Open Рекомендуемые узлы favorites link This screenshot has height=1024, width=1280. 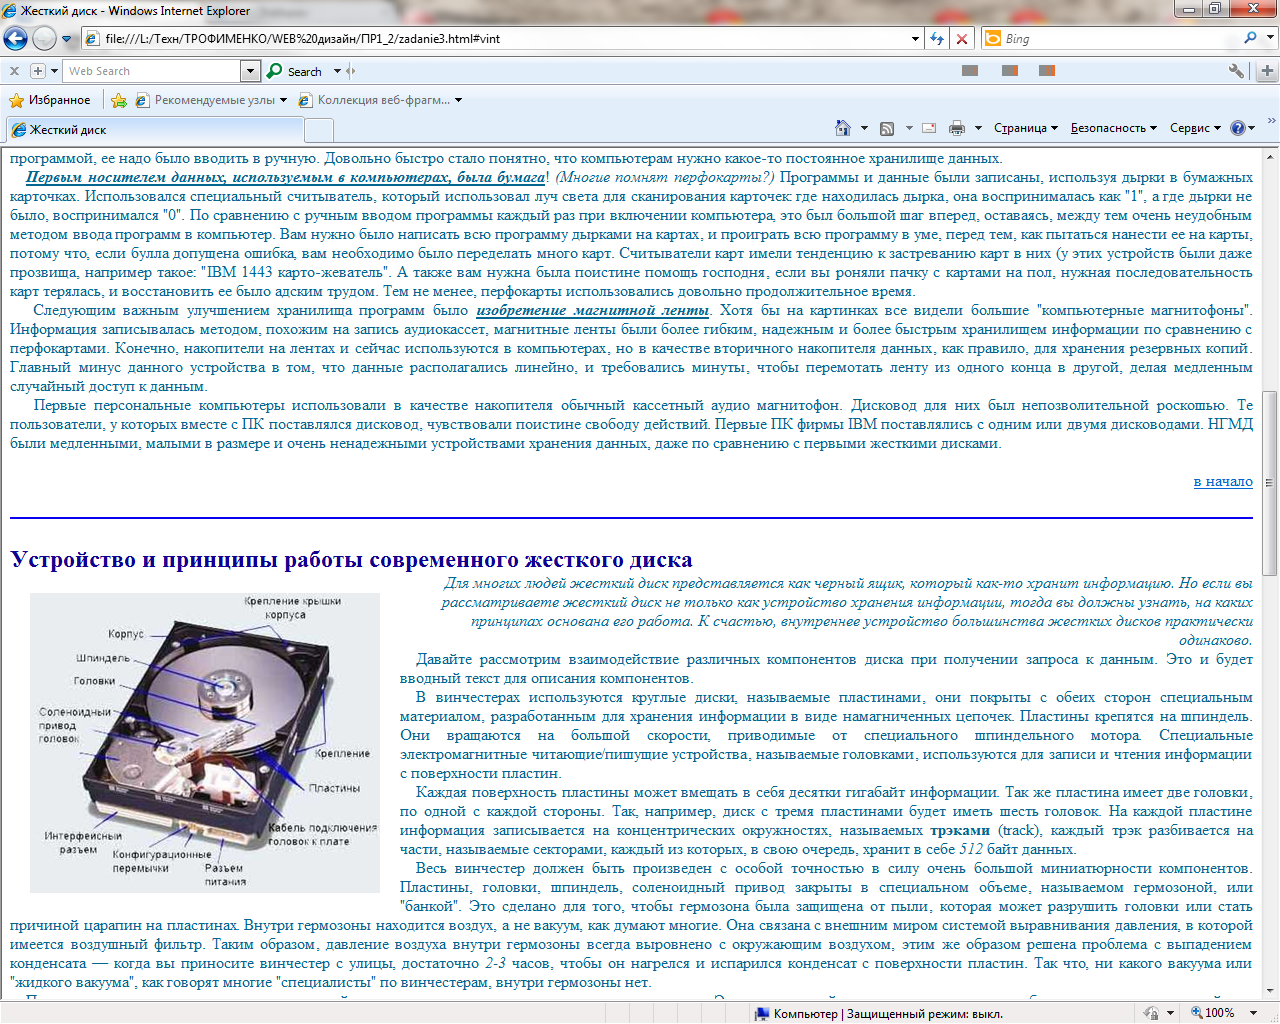(211, 100)
